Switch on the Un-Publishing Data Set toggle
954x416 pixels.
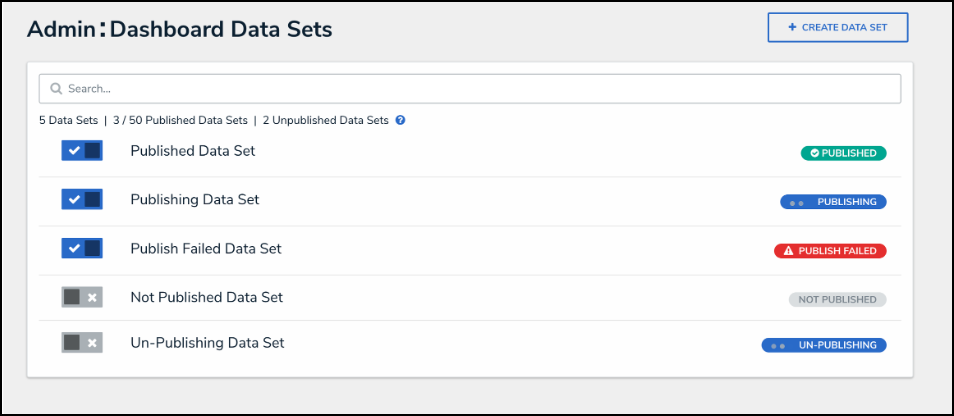tap(82, 343)
